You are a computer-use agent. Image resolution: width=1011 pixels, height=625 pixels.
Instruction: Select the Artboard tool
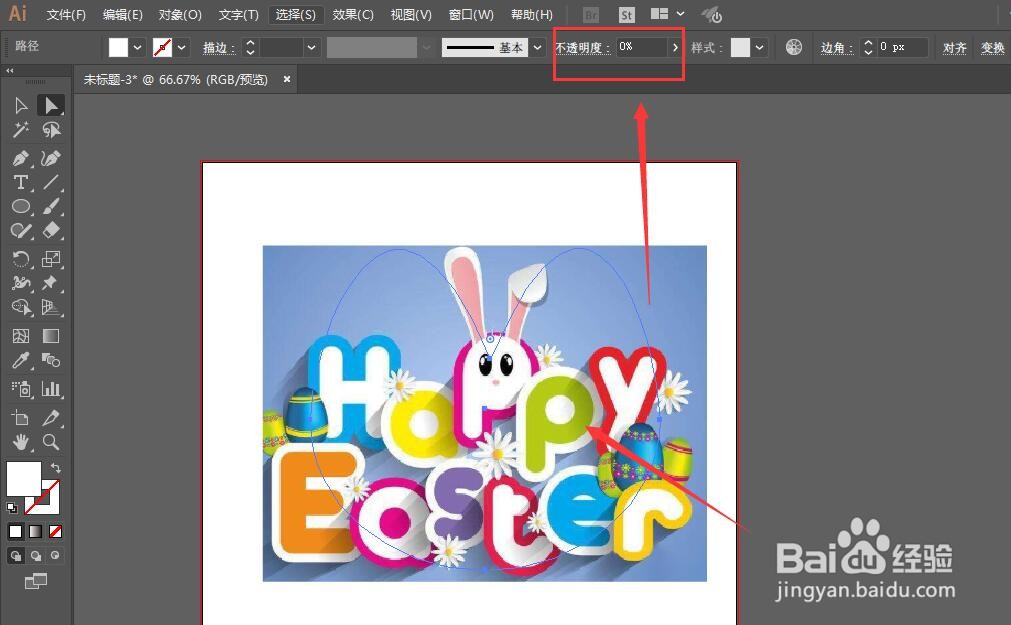click(x=21, y=417)
